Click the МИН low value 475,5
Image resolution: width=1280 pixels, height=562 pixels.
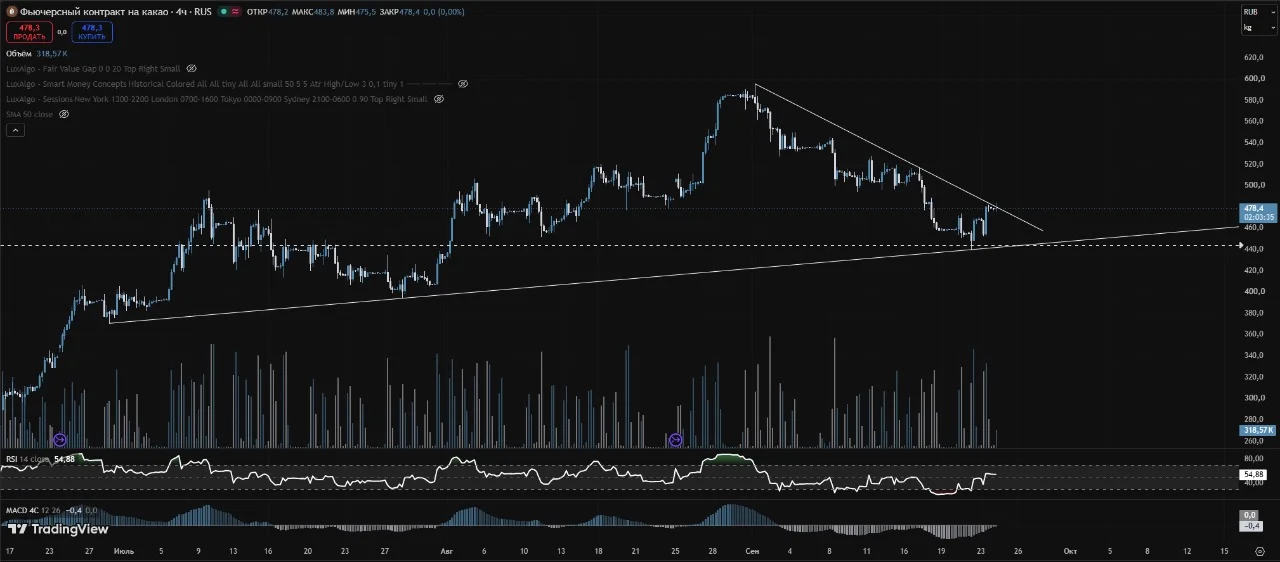[365, 11]
